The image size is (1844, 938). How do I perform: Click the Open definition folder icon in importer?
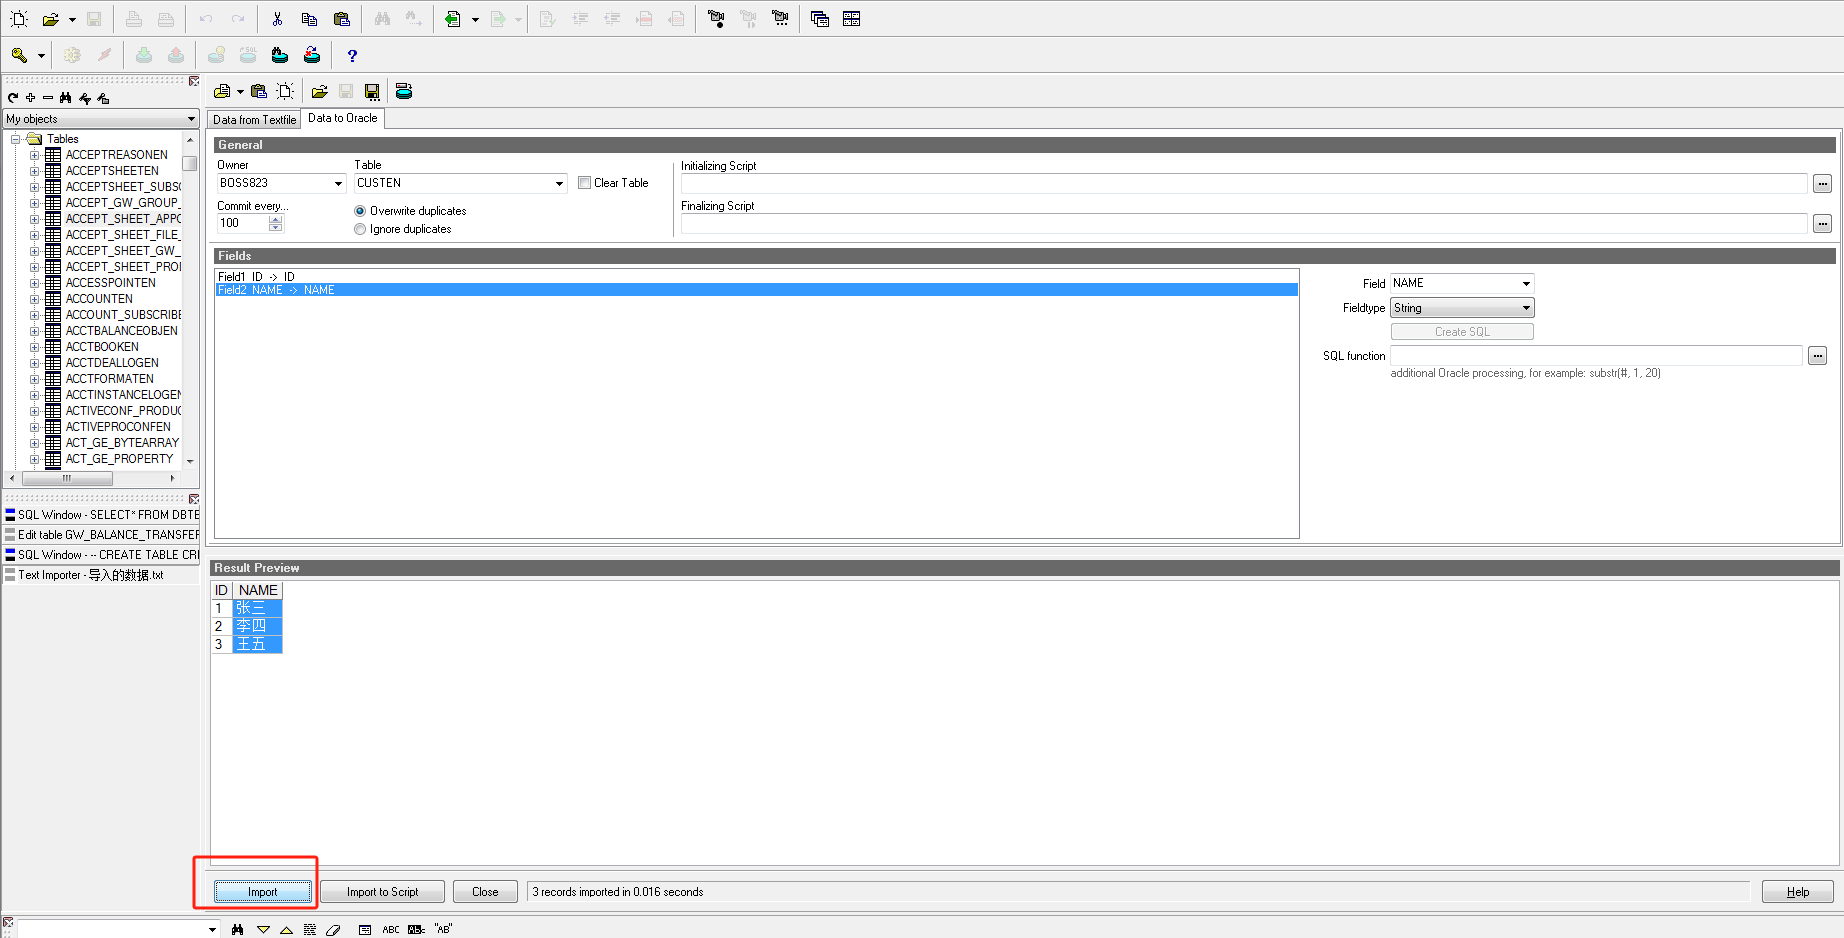click(320, 91)
